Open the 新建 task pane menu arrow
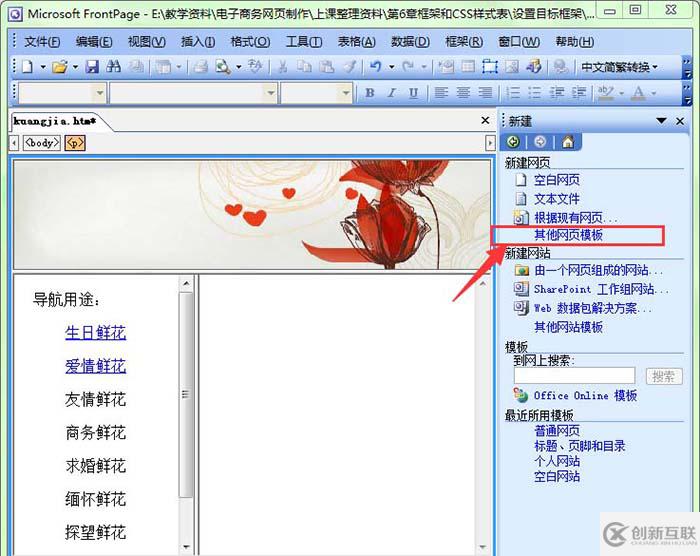Image resolution: width=700 pixels, height=556 pixels. click(662, 121)
